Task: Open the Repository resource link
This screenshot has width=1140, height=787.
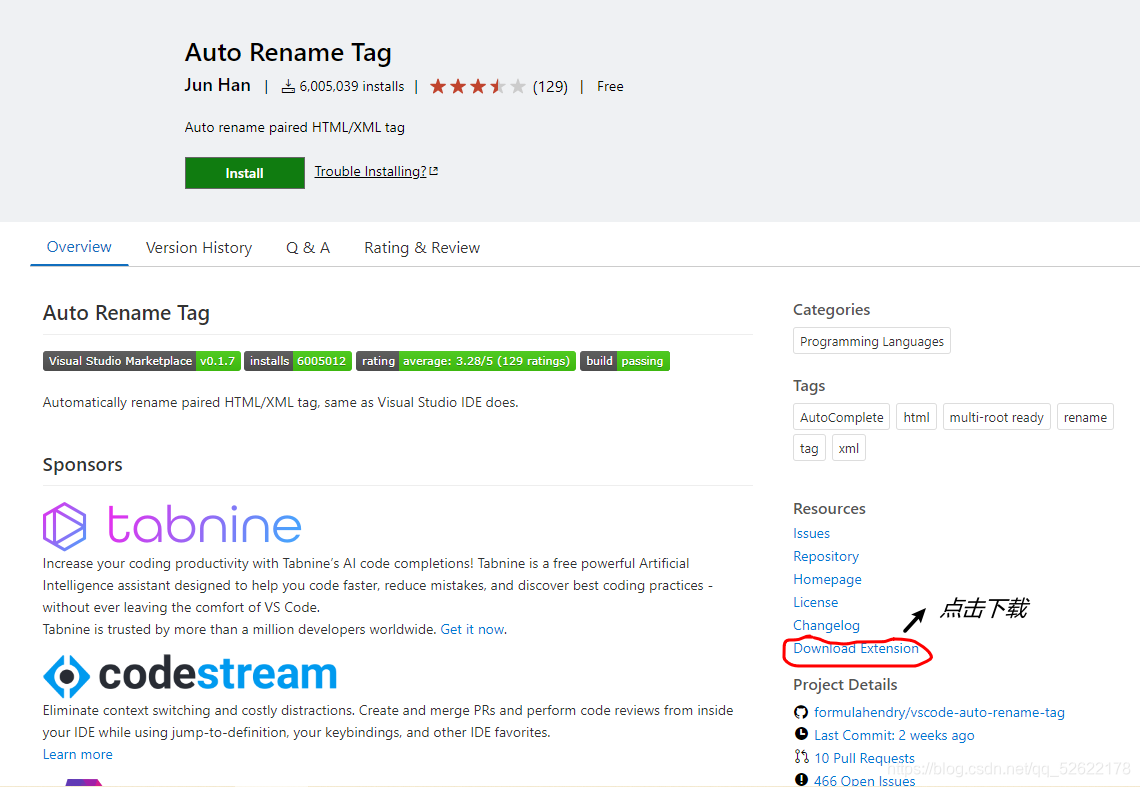Action: point(826,556)
